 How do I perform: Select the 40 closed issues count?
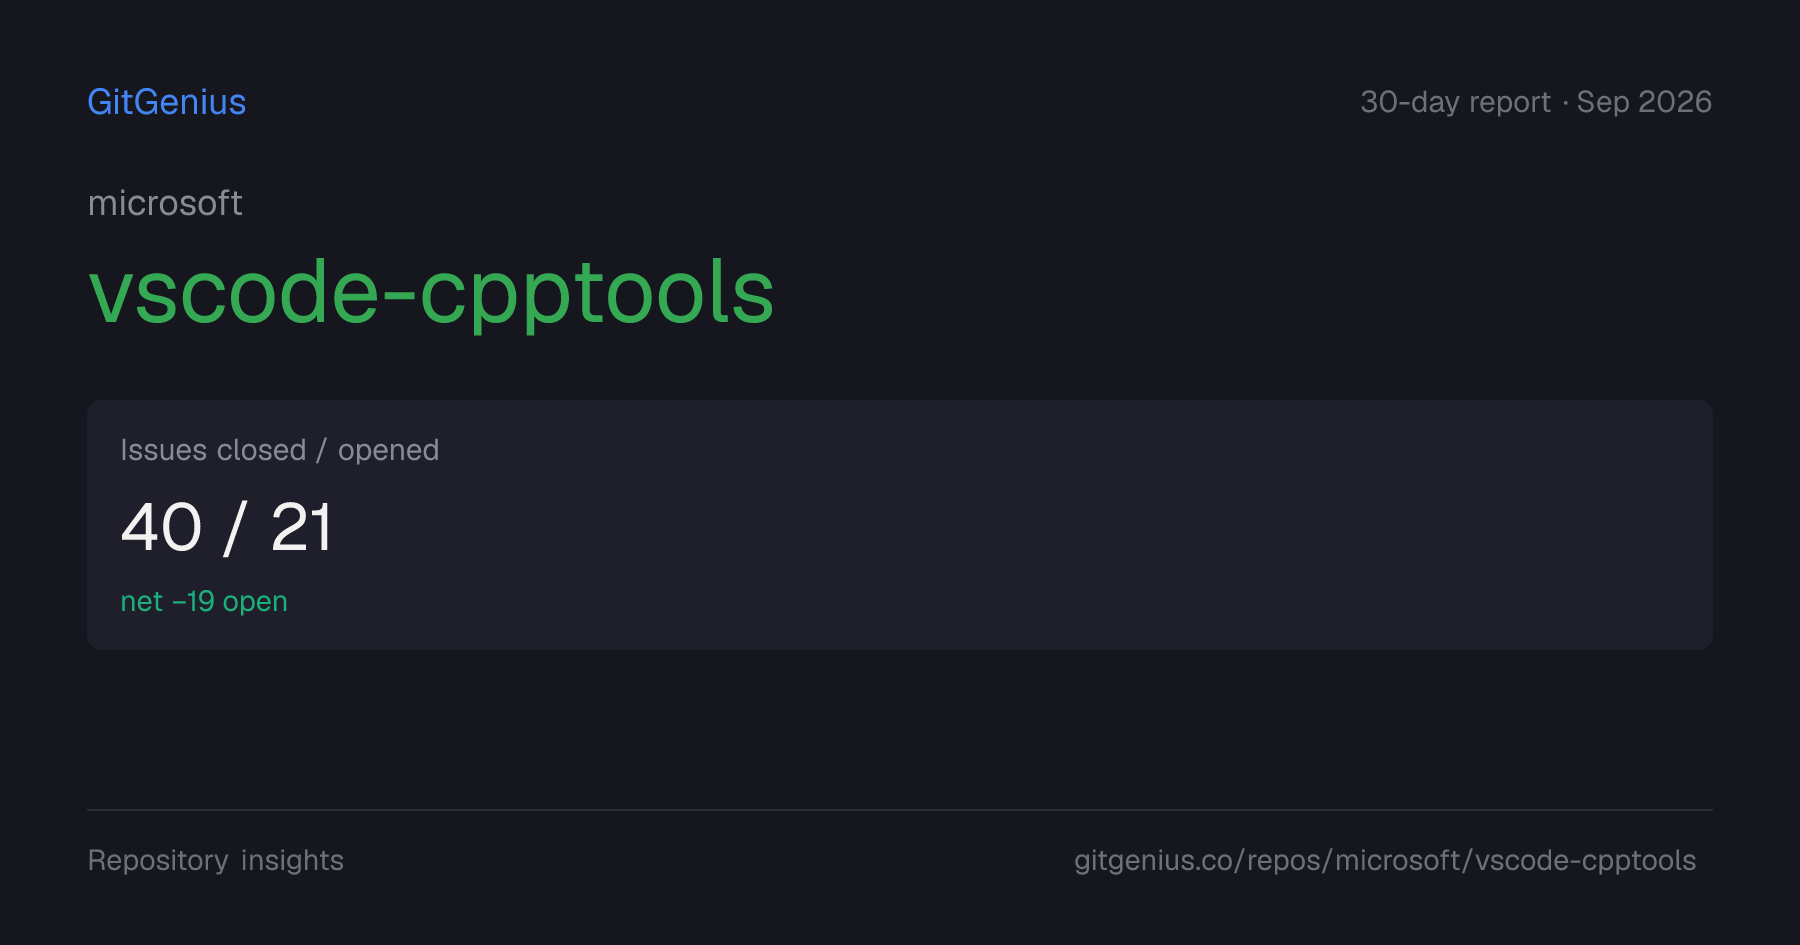click(161, 527)
